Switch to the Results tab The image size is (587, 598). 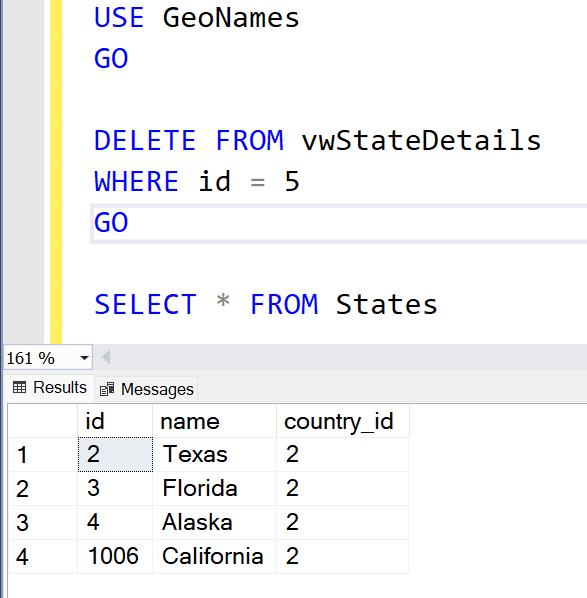click(50, 388)
